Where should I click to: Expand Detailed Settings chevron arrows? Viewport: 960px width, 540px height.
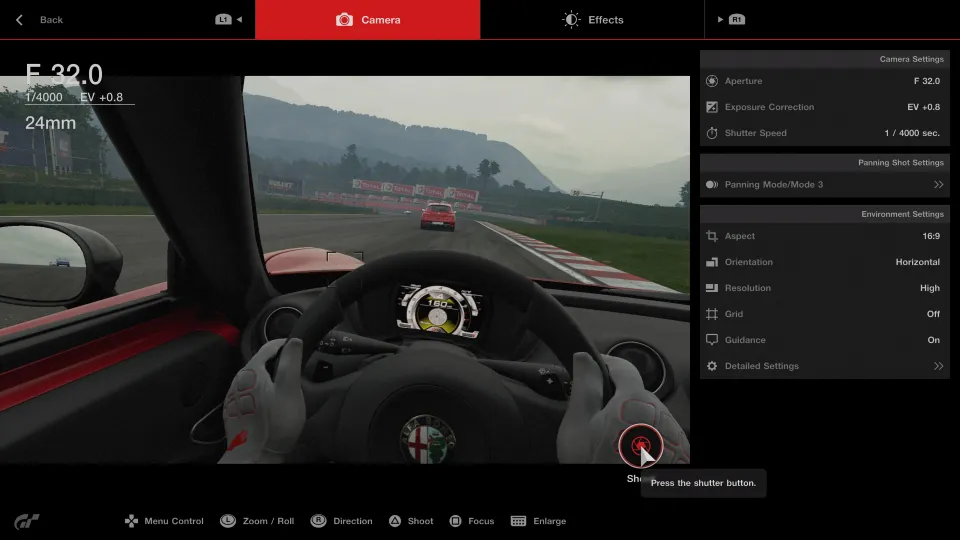[x=938, y=366]
